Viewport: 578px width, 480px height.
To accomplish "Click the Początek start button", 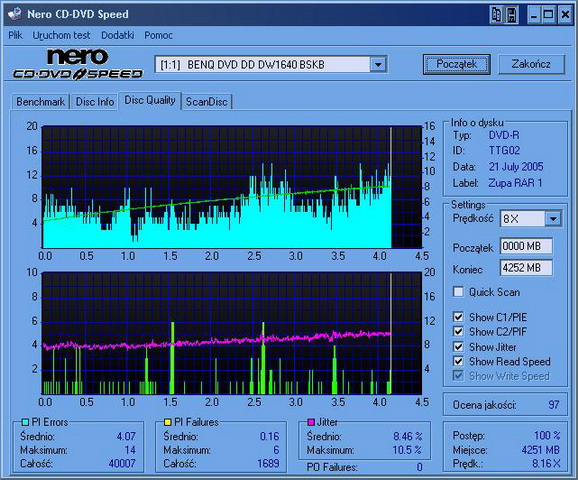I will [456, 64].
